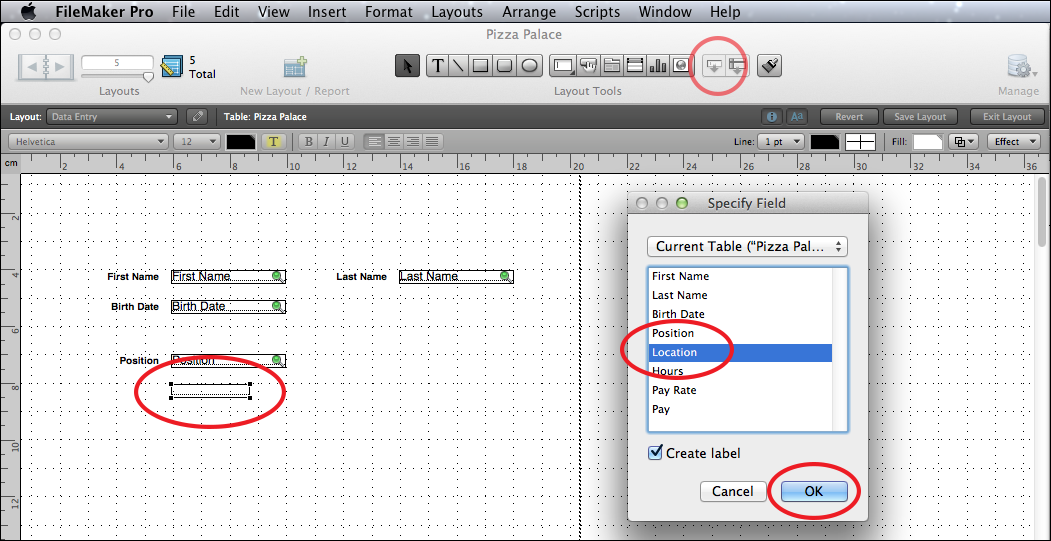Toggle Italic formatting
The image size is (1051, 541).
[326, 141]
